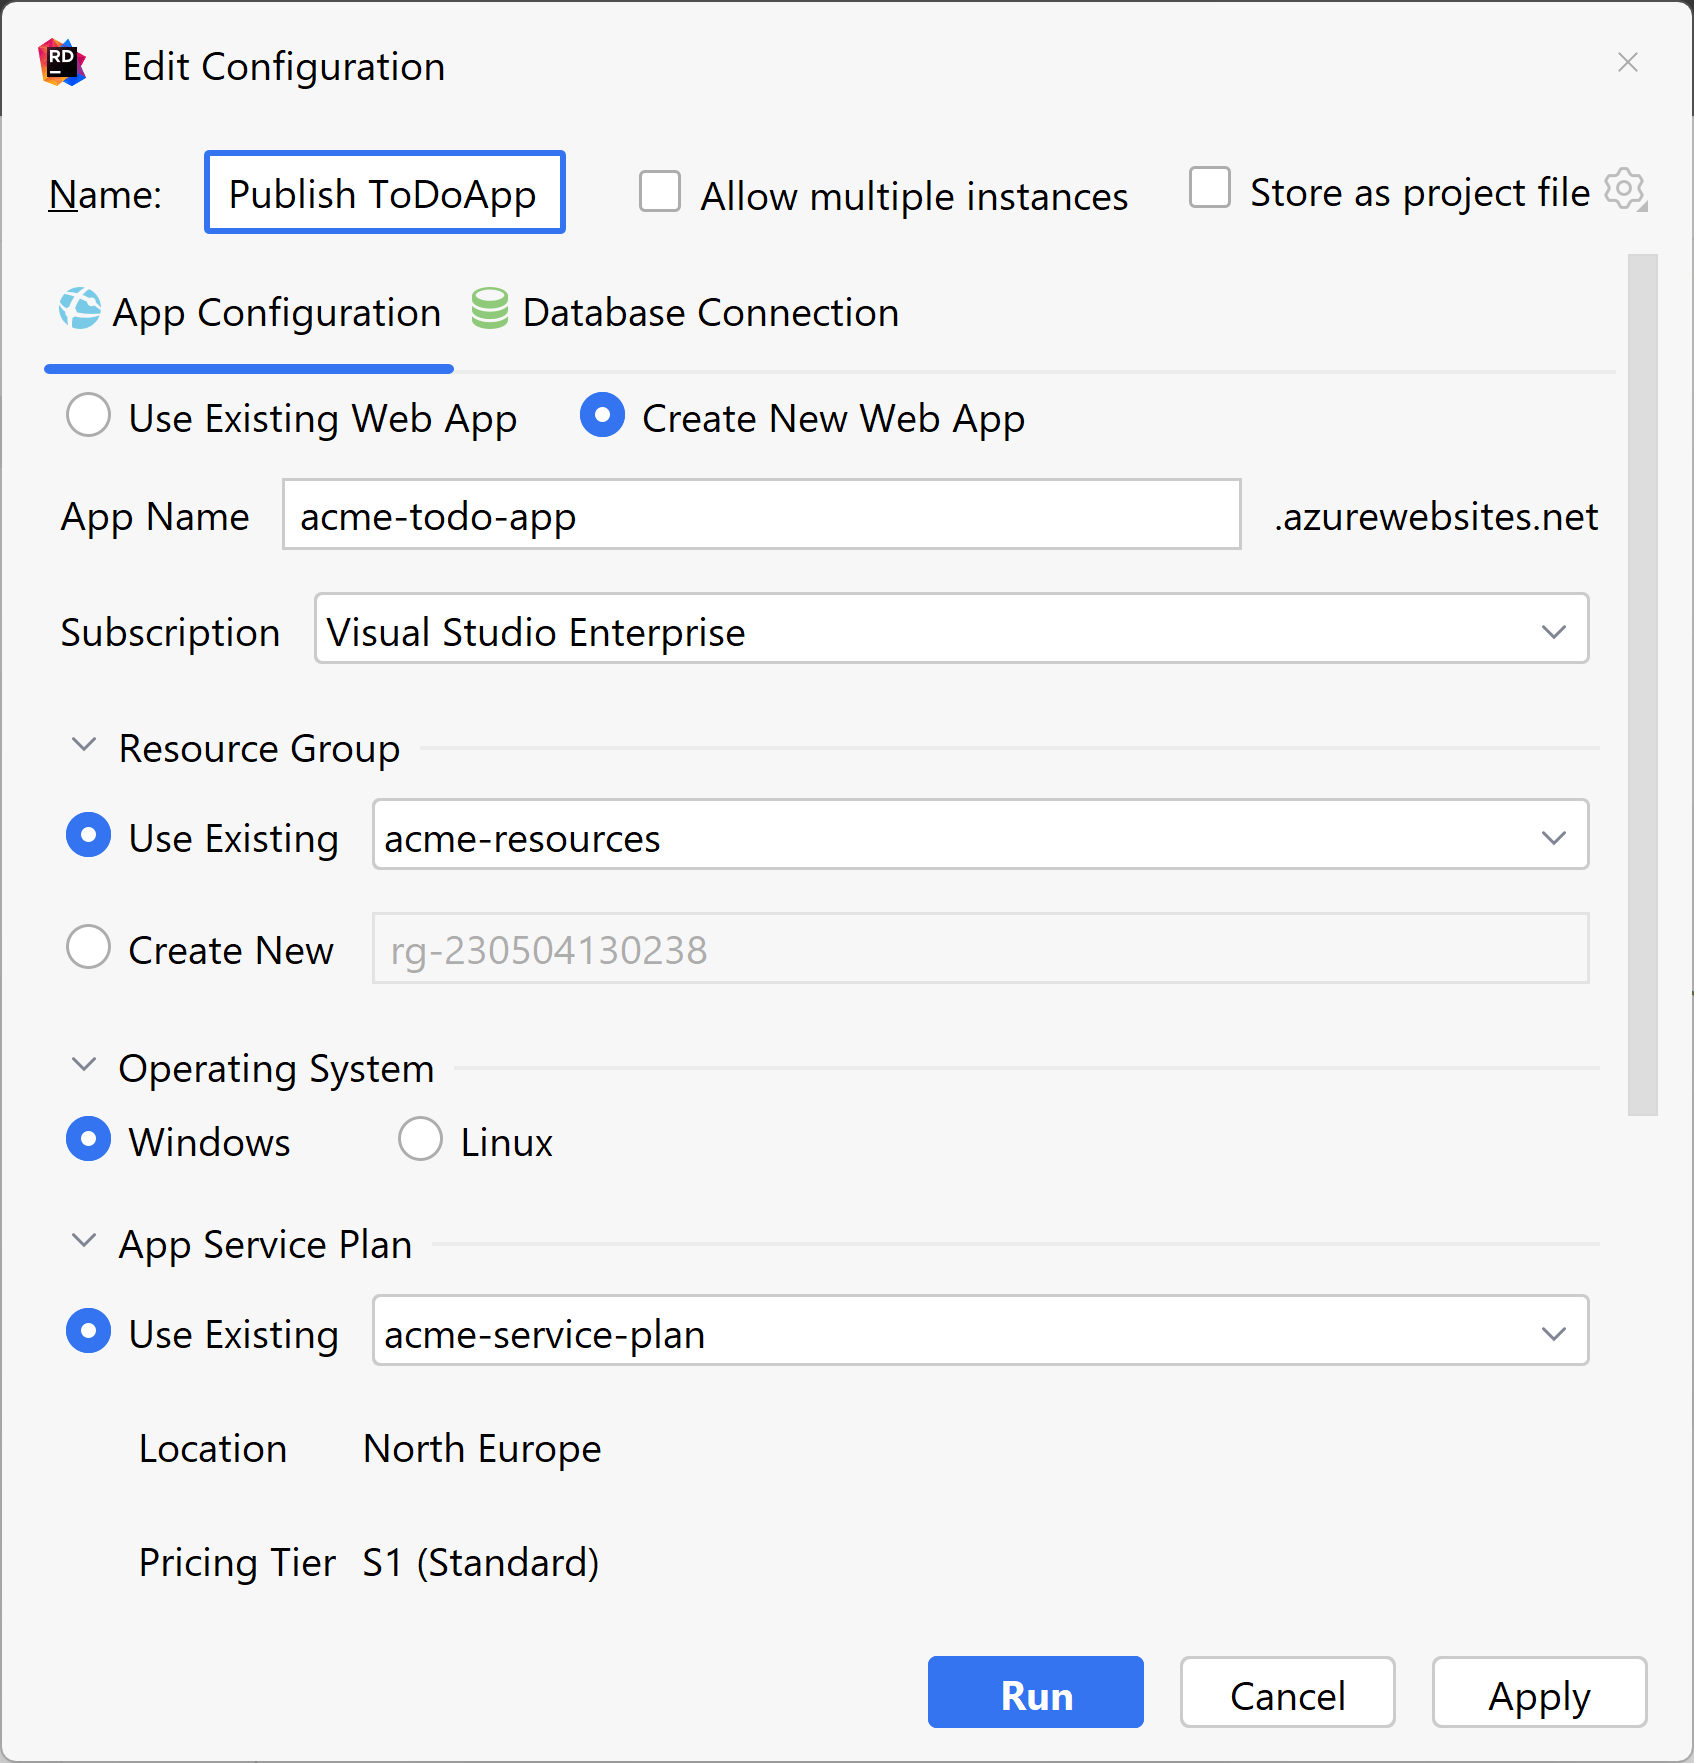
Task: Collapse the App Service Plan section
Action: click(x=84, y=1240)
